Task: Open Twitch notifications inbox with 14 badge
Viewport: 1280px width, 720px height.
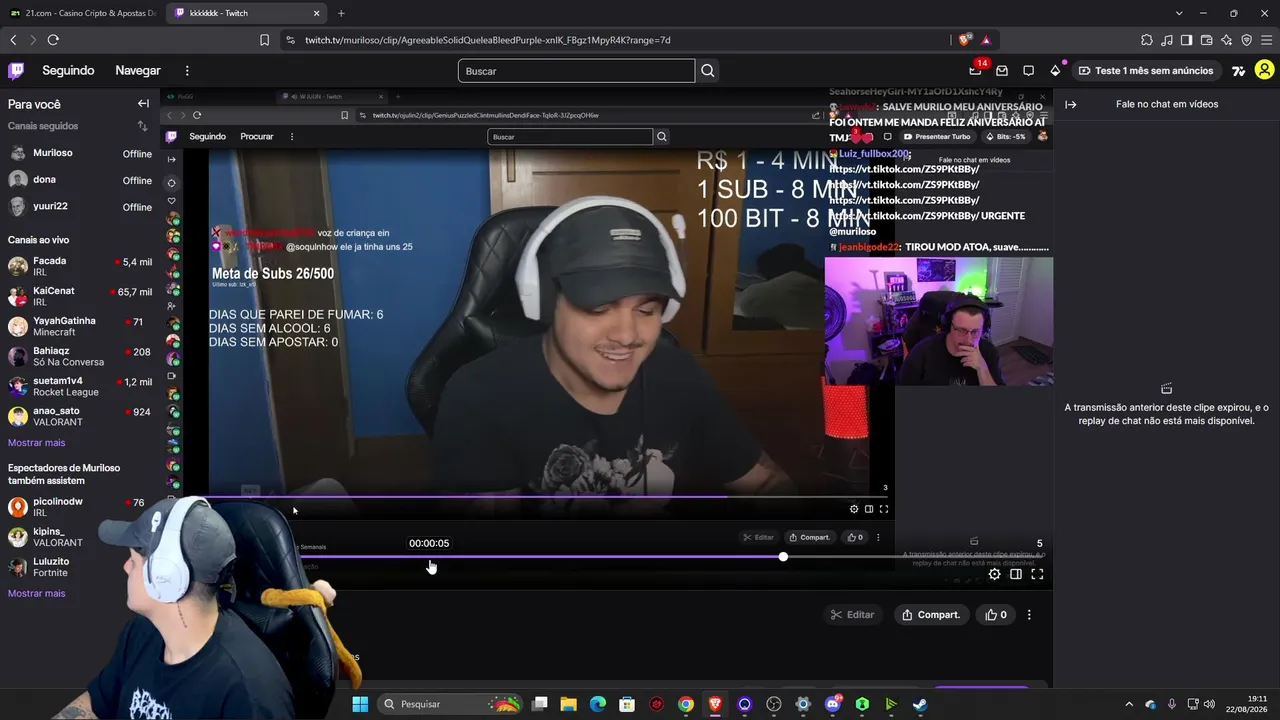Action: click(x=976, y=71)
